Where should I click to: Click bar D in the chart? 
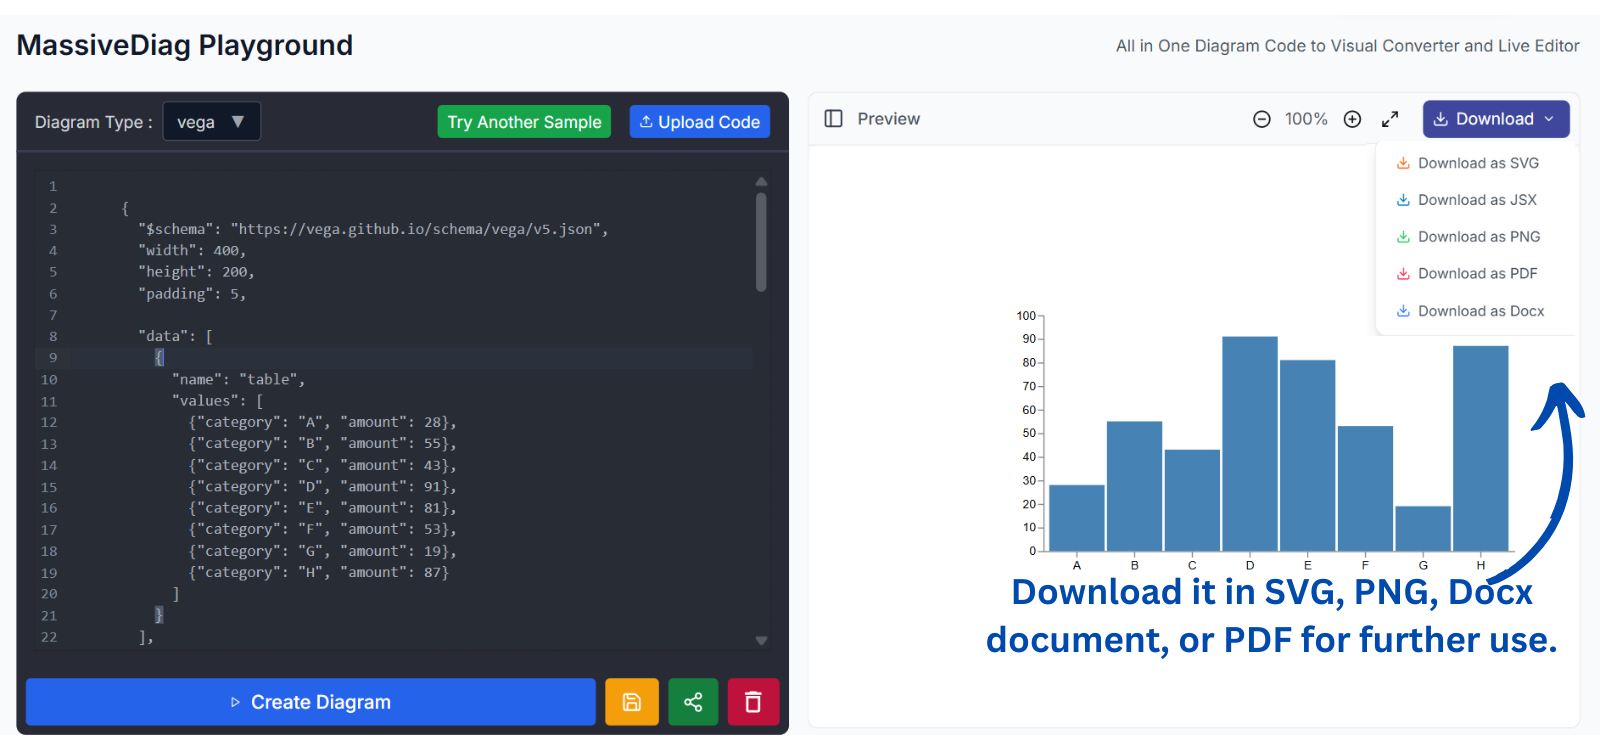point(1250,444)
